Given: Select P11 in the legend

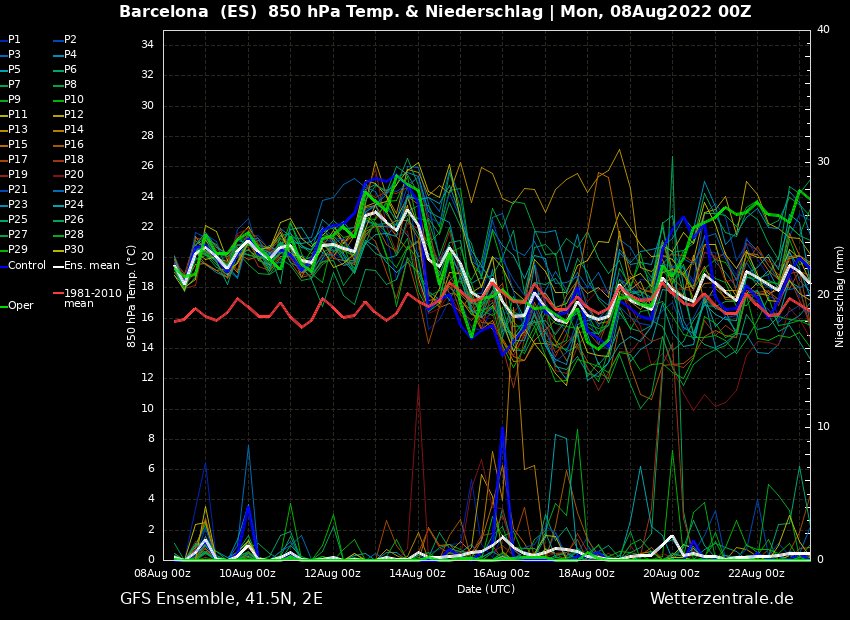Looking at the screenshot, I should (x=14, y=114).
